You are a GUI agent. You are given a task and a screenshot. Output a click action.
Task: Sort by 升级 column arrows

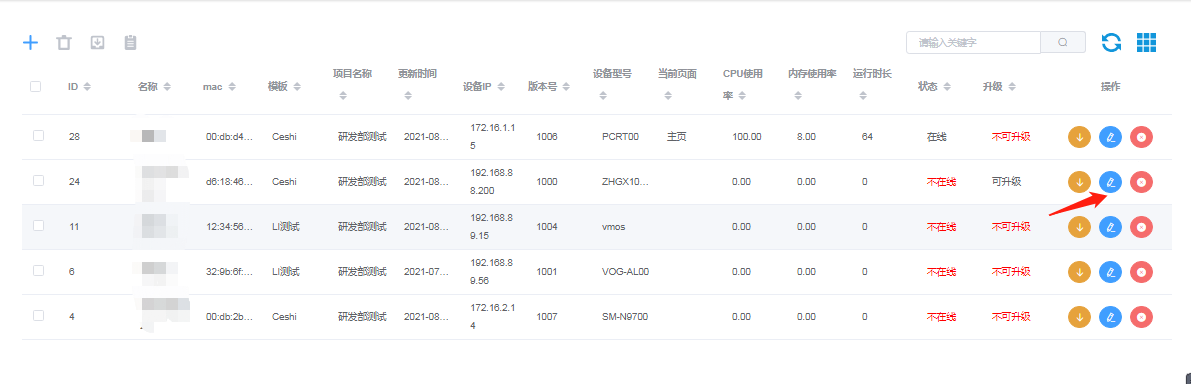tap(1011, 87)
